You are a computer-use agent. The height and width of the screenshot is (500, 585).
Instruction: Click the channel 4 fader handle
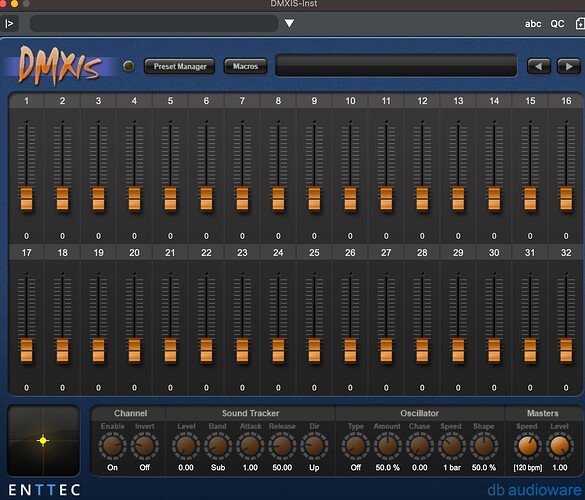[x=134, y=199]
